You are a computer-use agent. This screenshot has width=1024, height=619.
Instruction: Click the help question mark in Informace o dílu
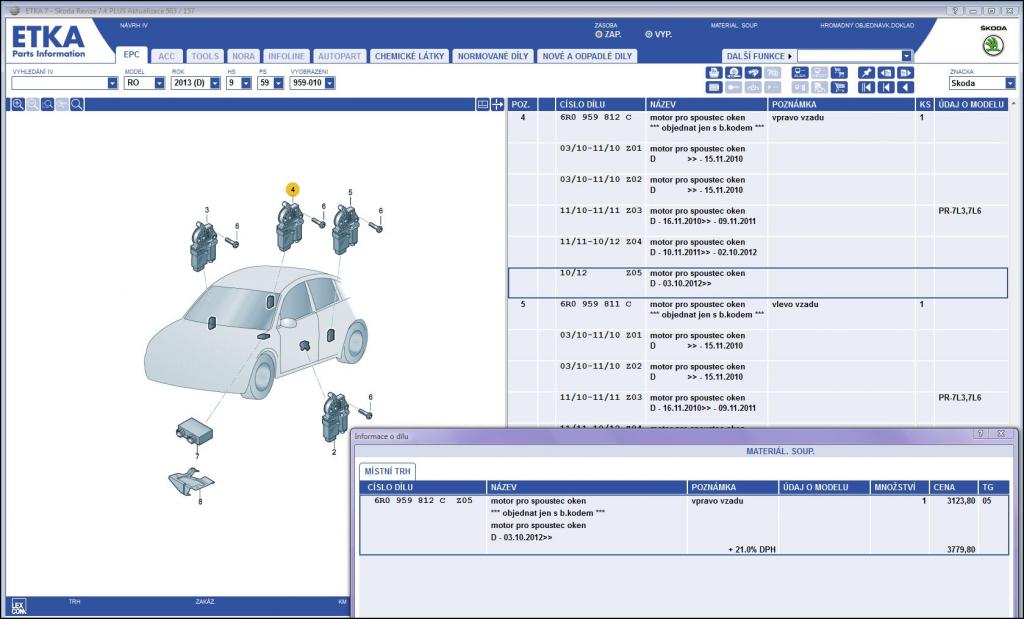pos(980,434)
